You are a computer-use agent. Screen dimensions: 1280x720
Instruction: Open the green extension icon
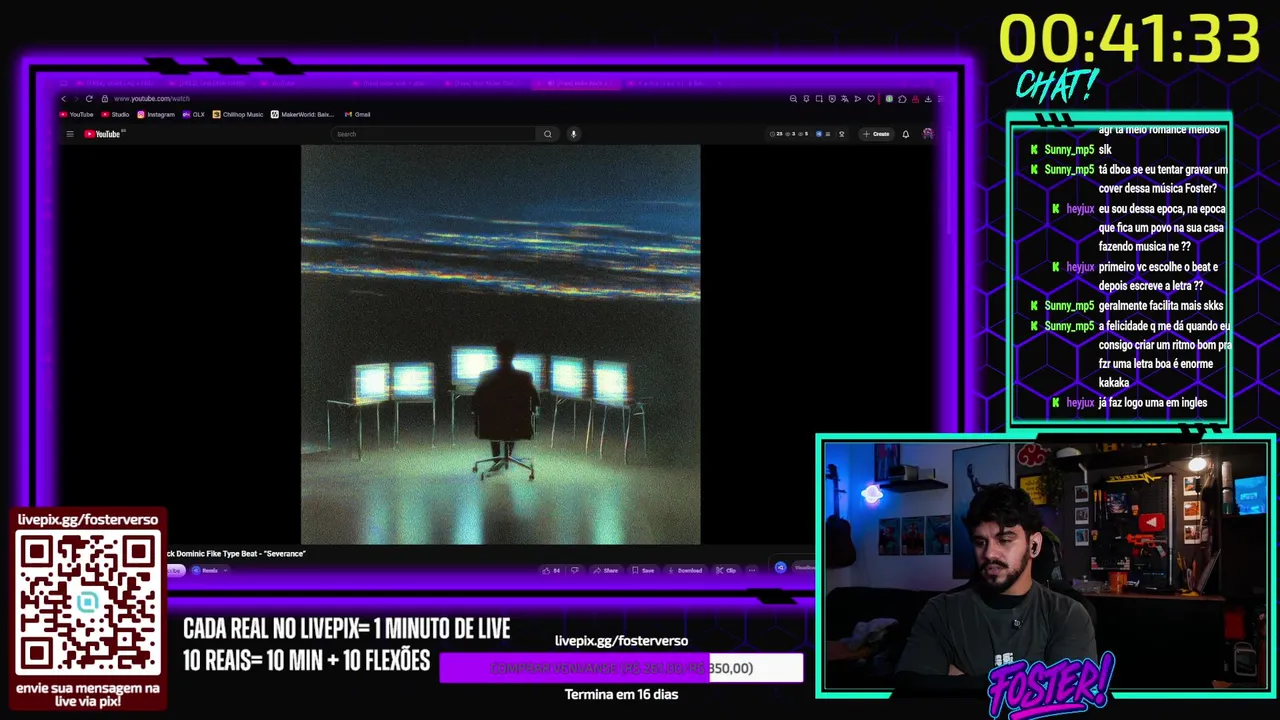tap(889, 99)
